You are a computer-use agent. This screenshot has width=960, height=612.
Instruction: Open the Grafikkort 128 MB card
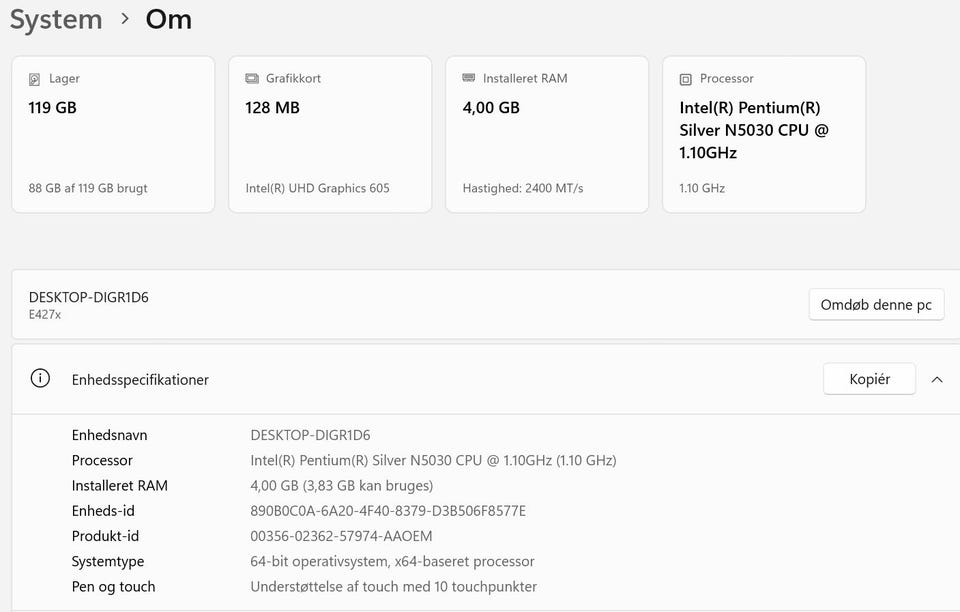point(330,134)
